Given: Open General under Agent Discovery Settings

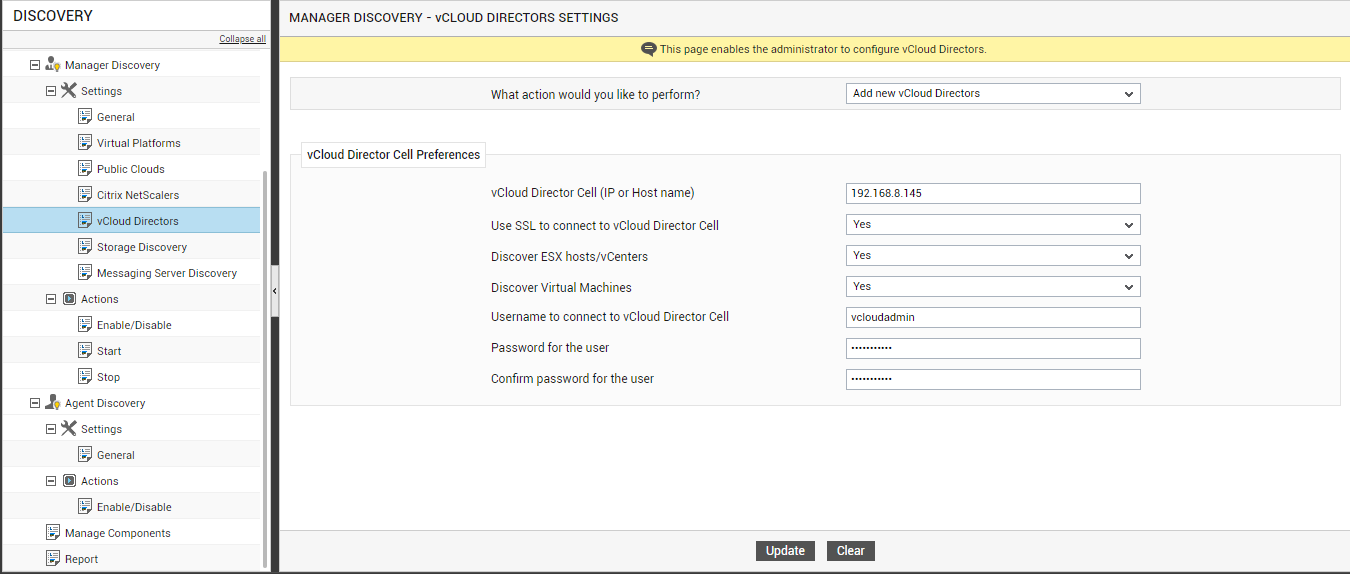Looking at the screenshot, I should click(116, 455).
